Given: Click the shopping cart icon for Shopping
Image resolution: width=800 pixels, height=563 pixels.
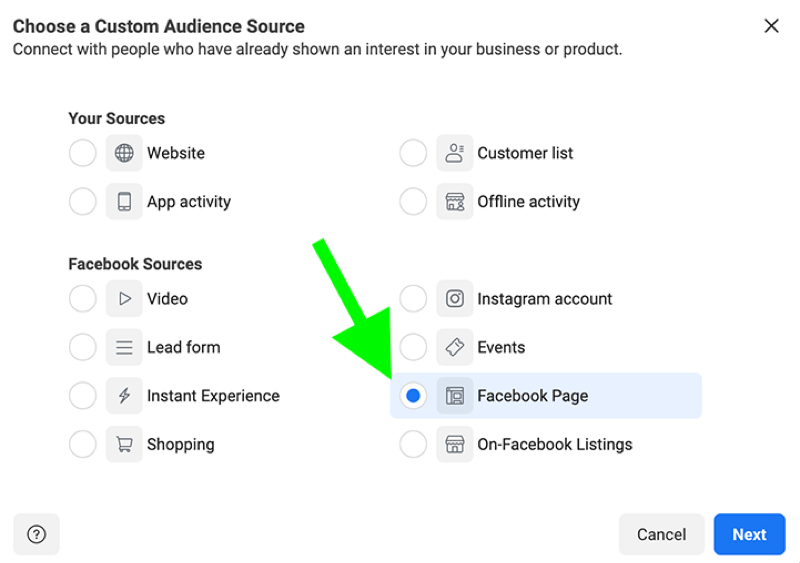Looking at the screenshot, I should click(124, 444).
